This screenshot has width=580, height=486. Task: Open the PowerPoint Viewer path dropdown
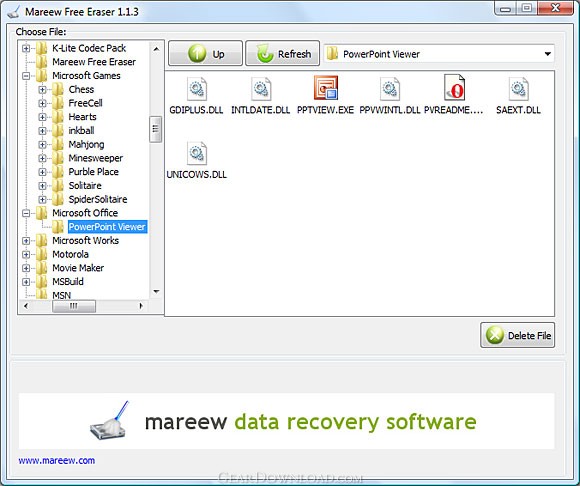pos(548,54)
